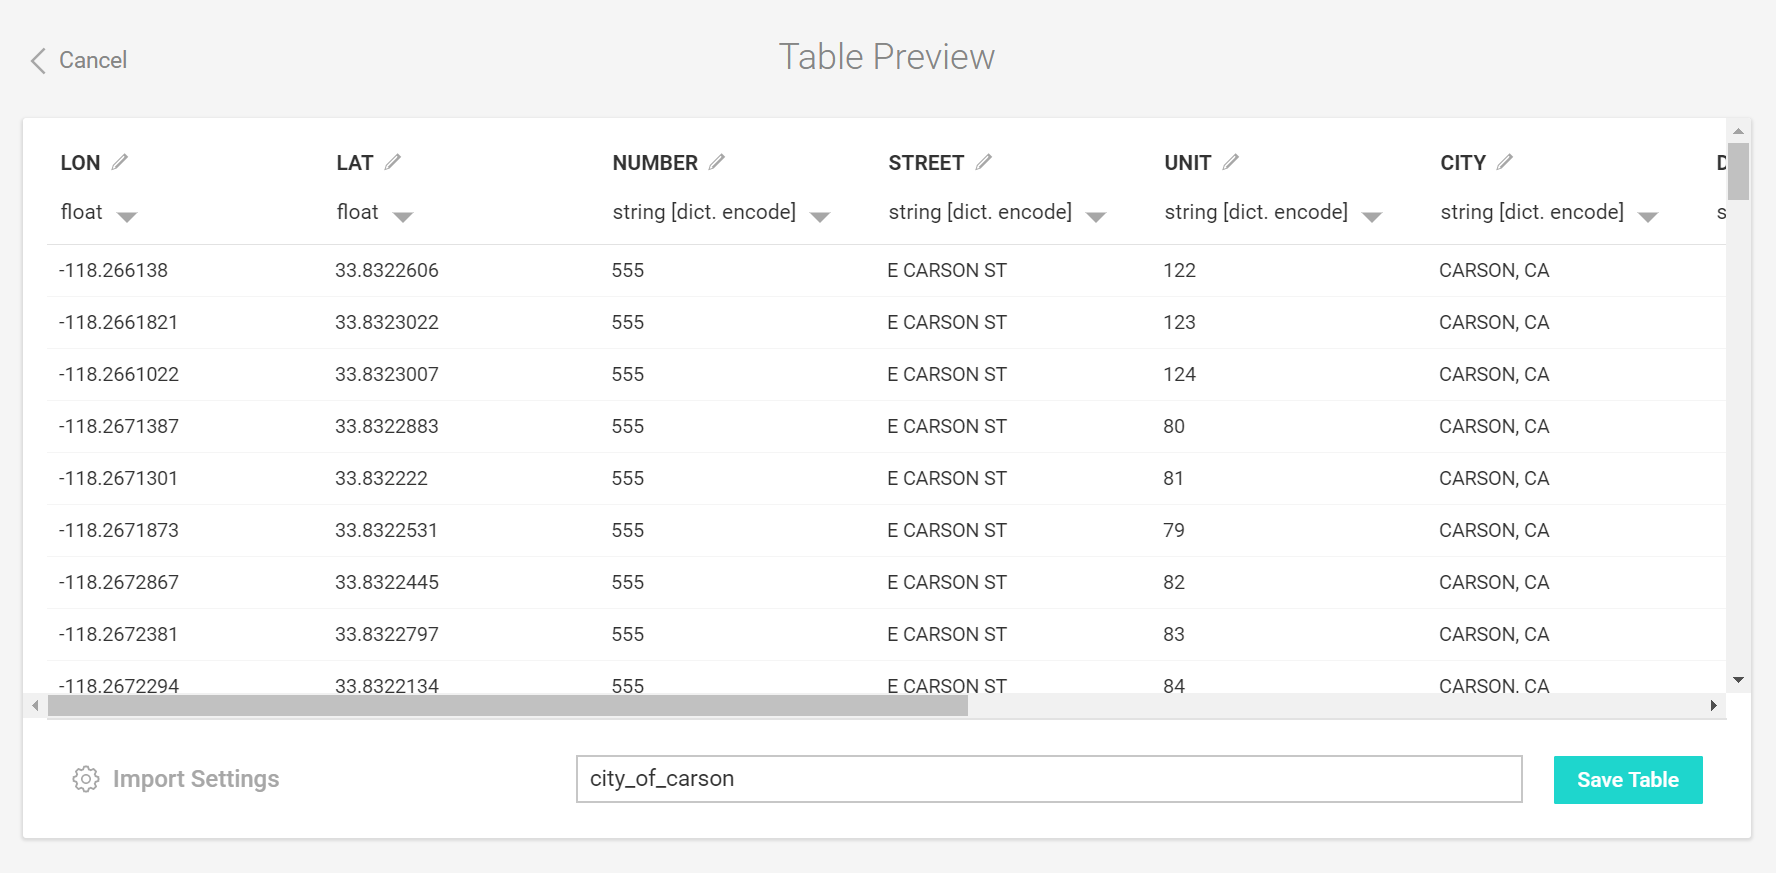Rename NUMBER column via pencil icon
The image size is (1776, 873).
point(717,162)
